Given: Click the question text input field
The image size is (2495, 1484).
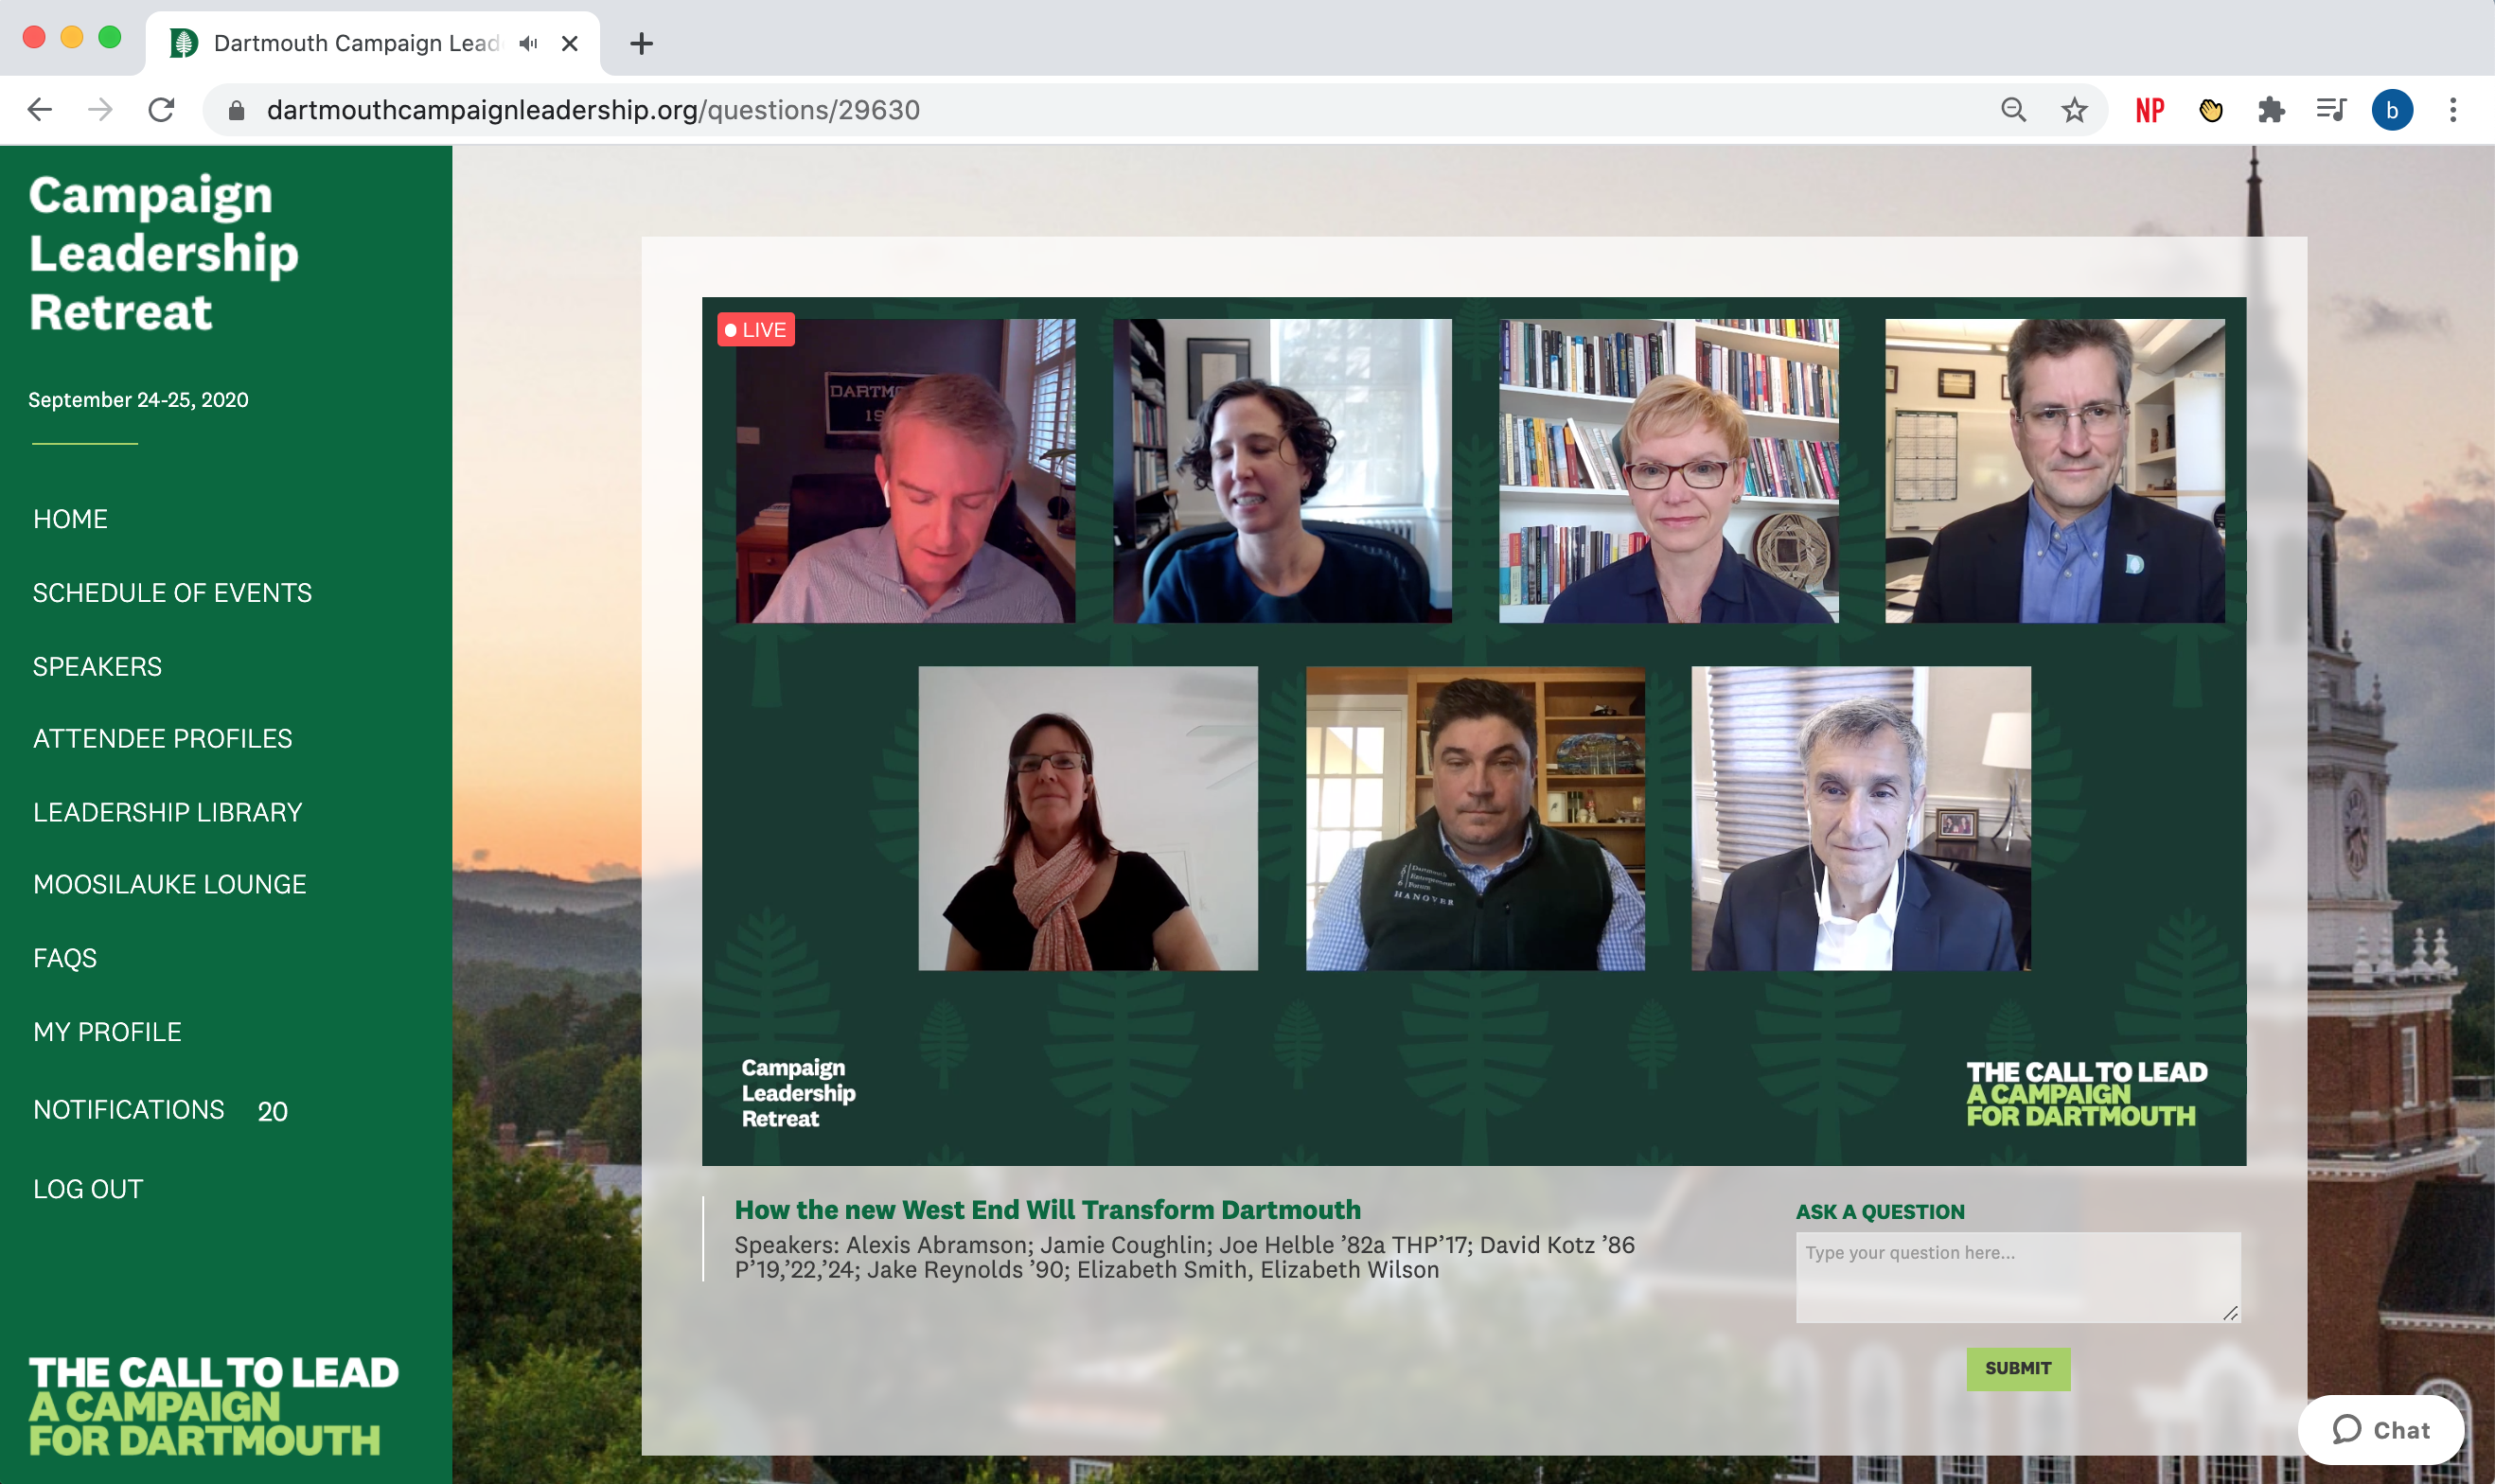Looking at the screenshot, I should pyautogui.click(x=2017, y=1277).
